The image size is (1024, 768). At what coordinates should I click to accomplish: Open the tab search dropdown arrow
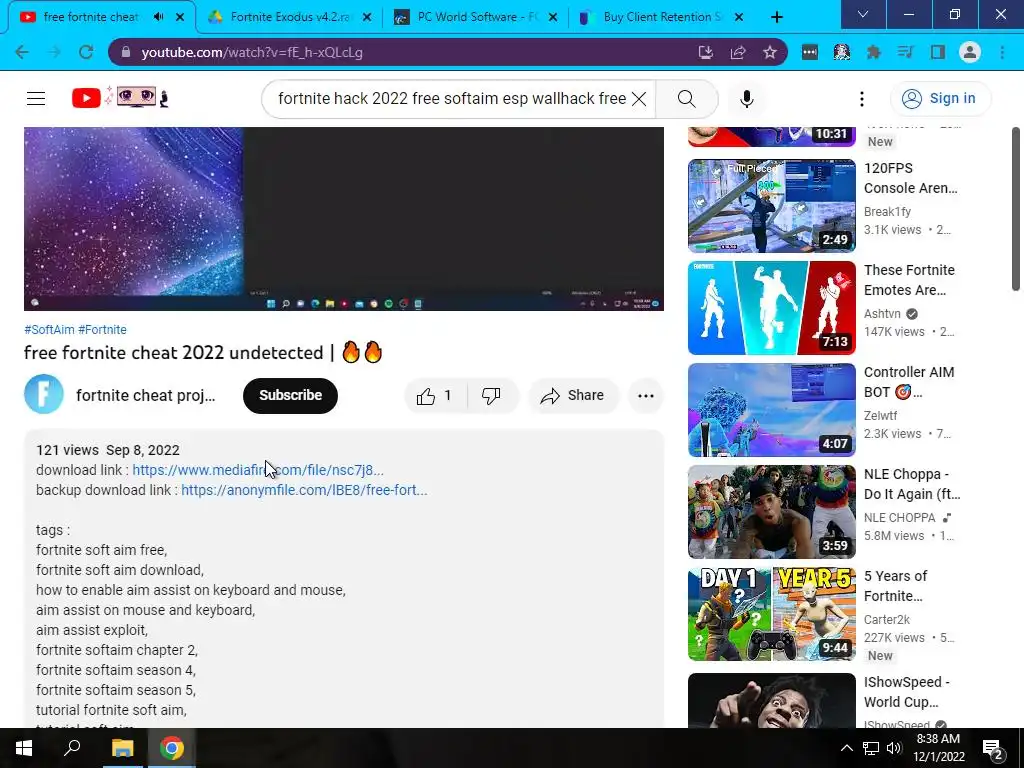863,14
